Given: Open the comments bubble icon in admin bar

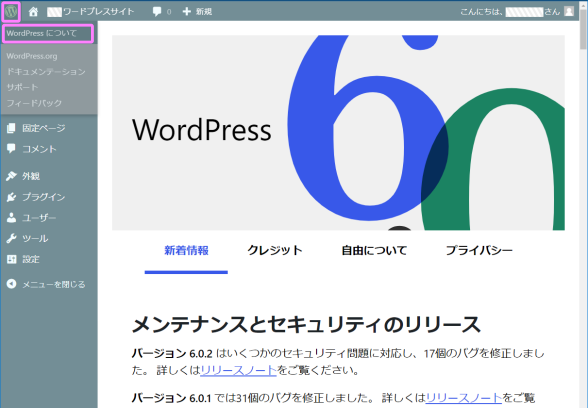Looking at the screenshot, I should pos(157,12).
